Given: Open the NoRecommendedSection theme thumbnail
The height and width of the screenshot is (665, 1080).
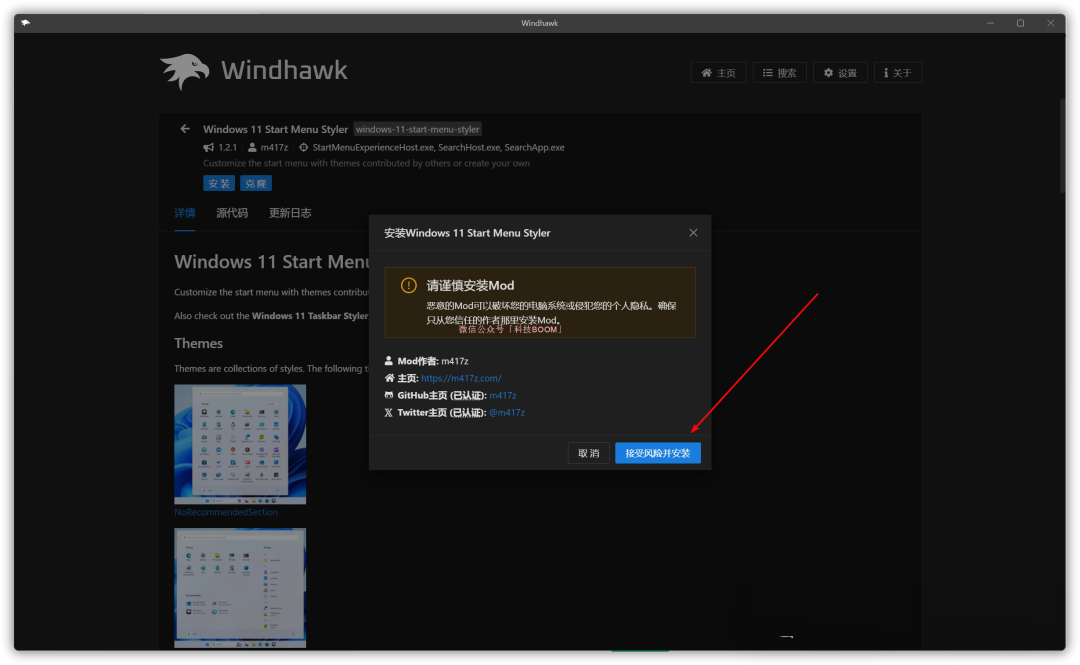Looking at the screenshot, I should 240,444.
